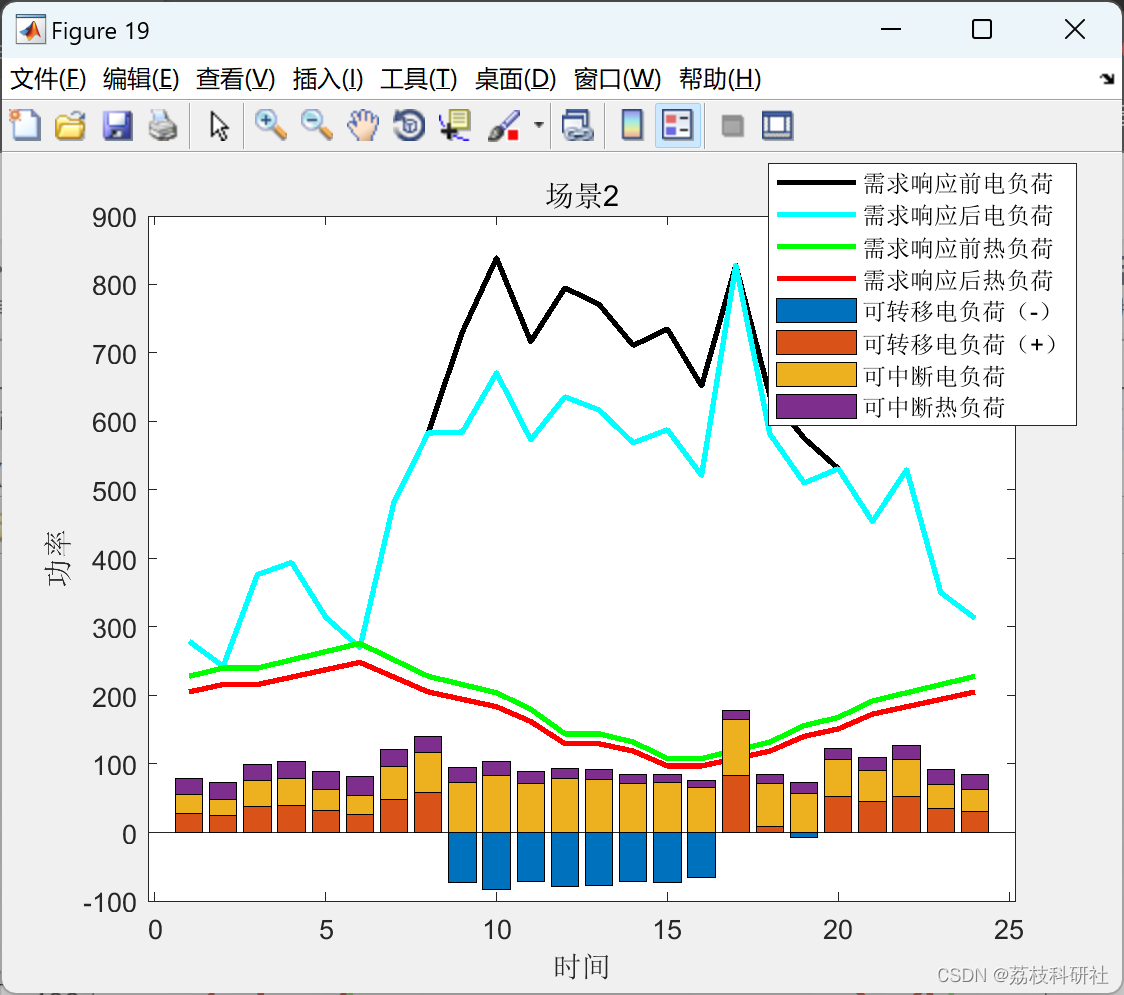This screenshot has width=1124, height=995.
Task: Click the MATLAB logo in title bar
Action: [30, 30]
